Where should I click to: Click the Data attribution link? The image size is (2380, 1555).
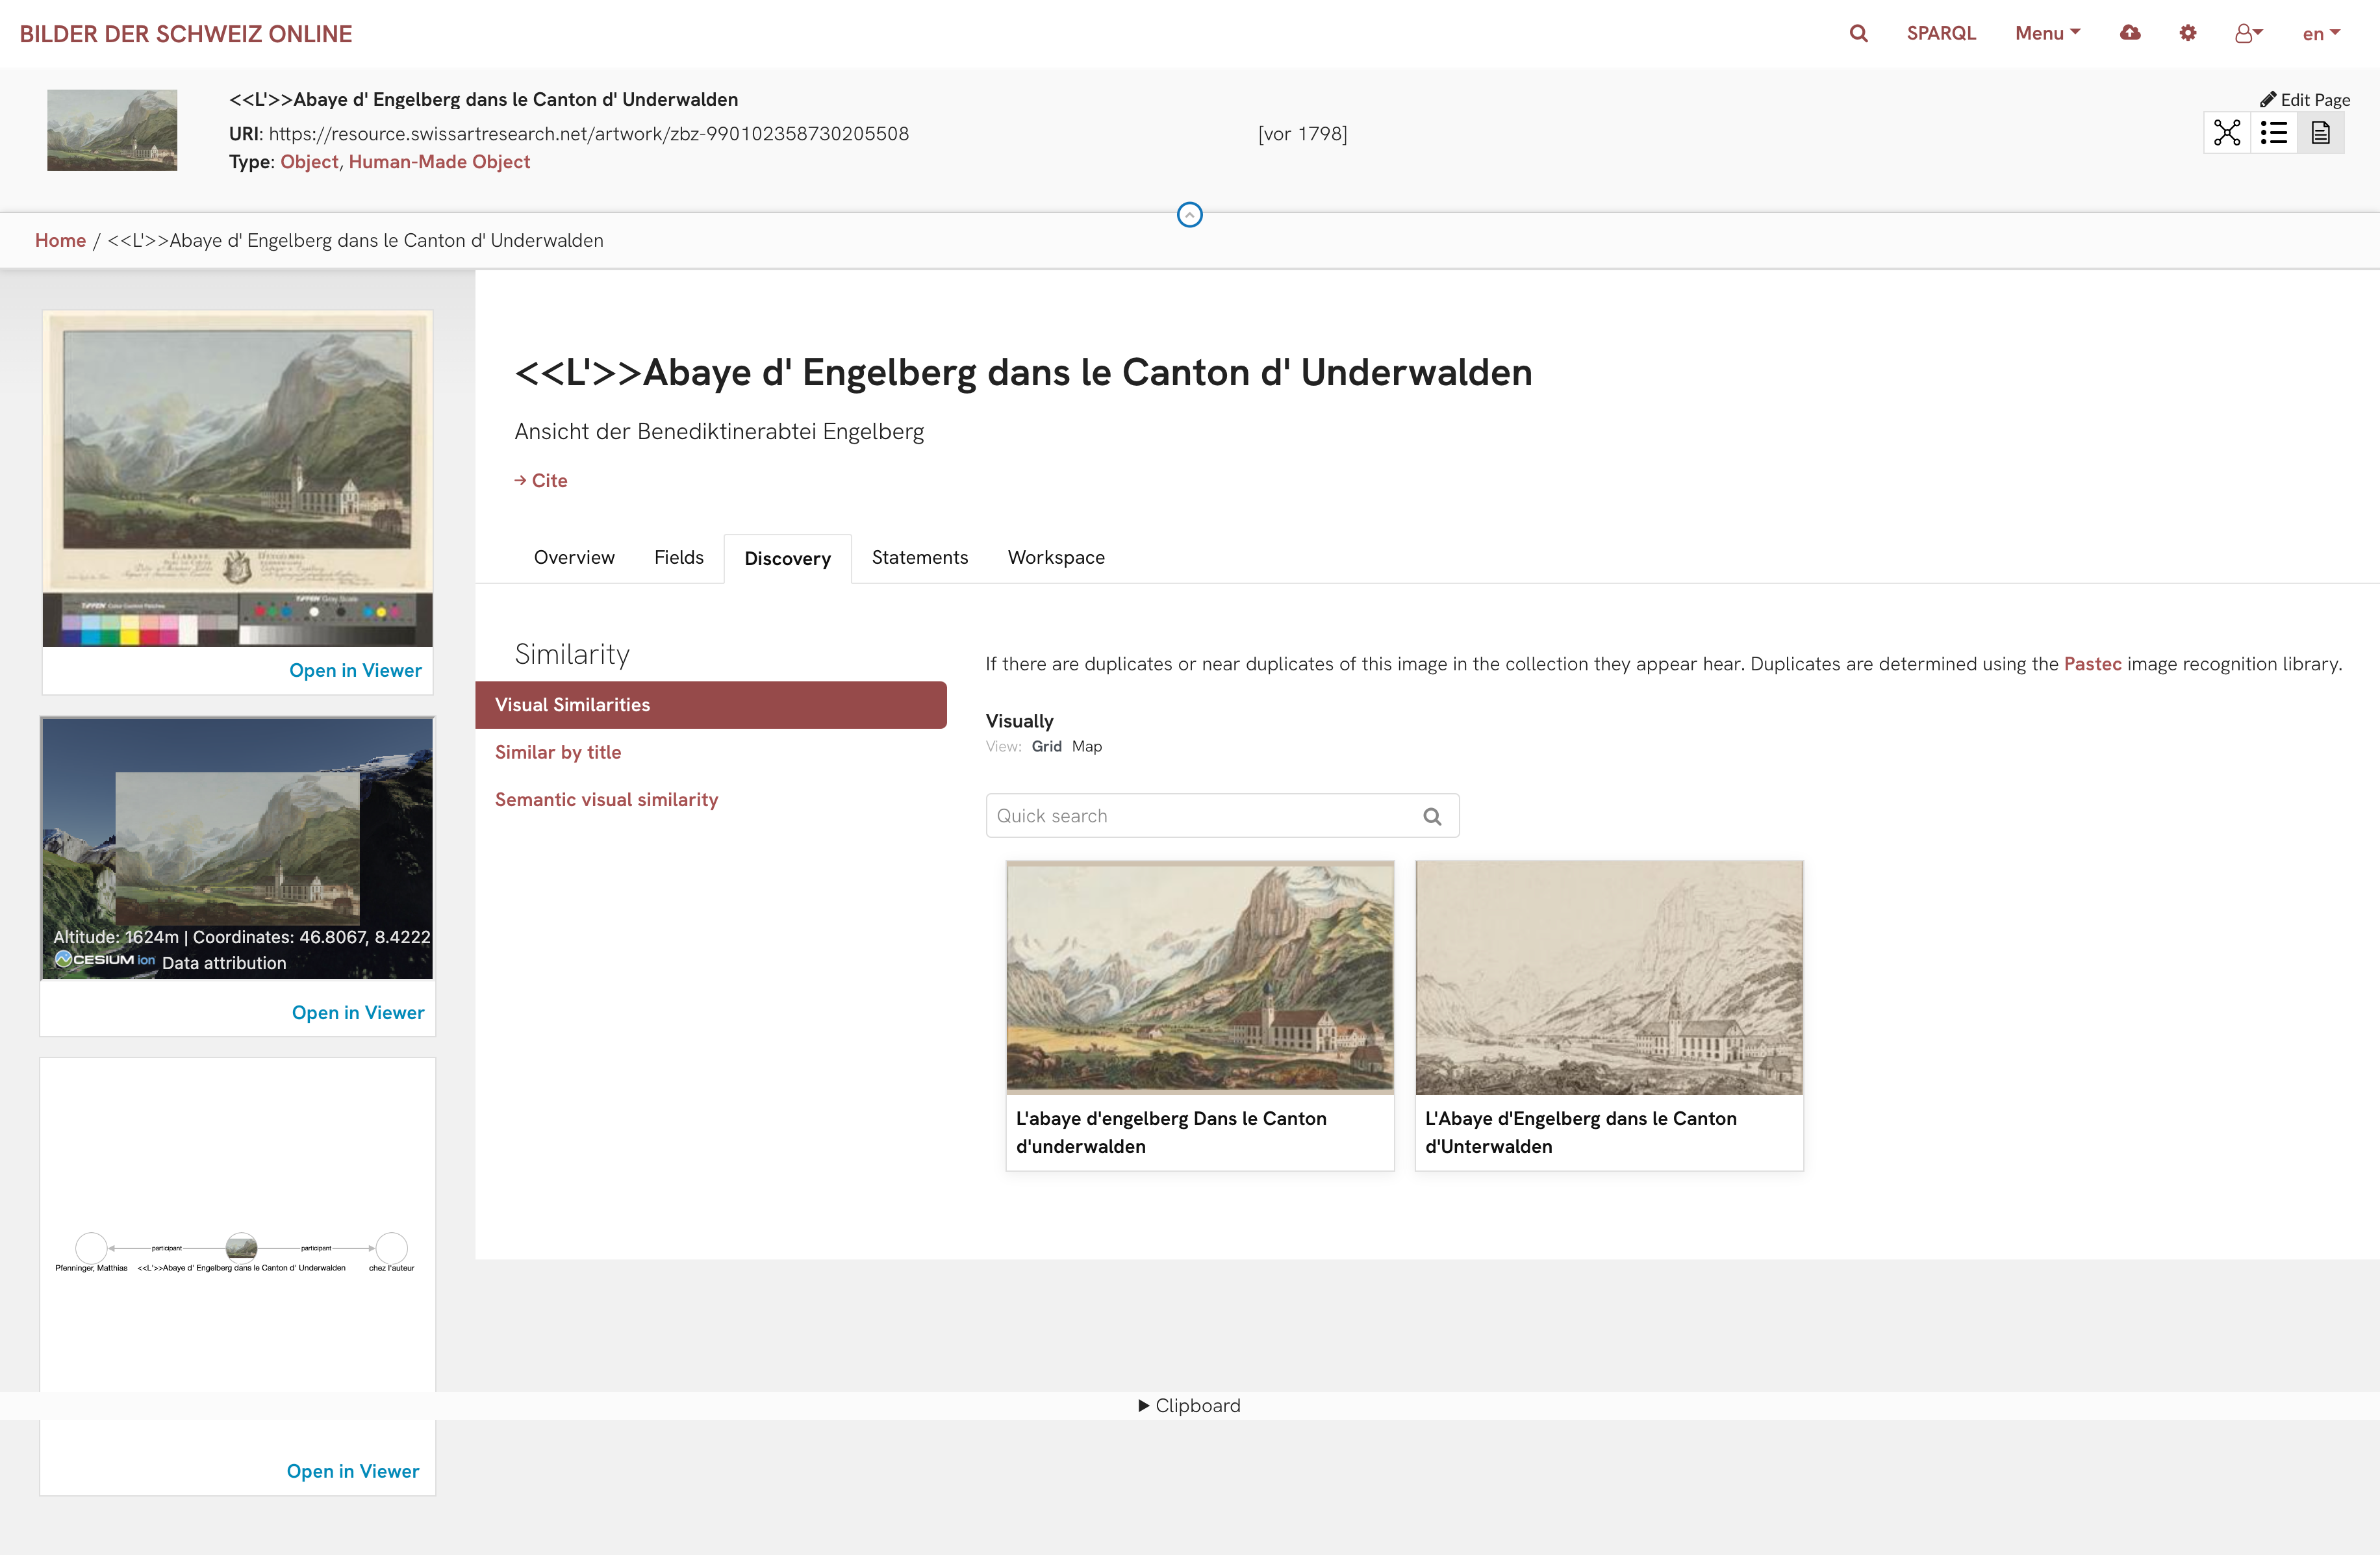tap(224, 964)
